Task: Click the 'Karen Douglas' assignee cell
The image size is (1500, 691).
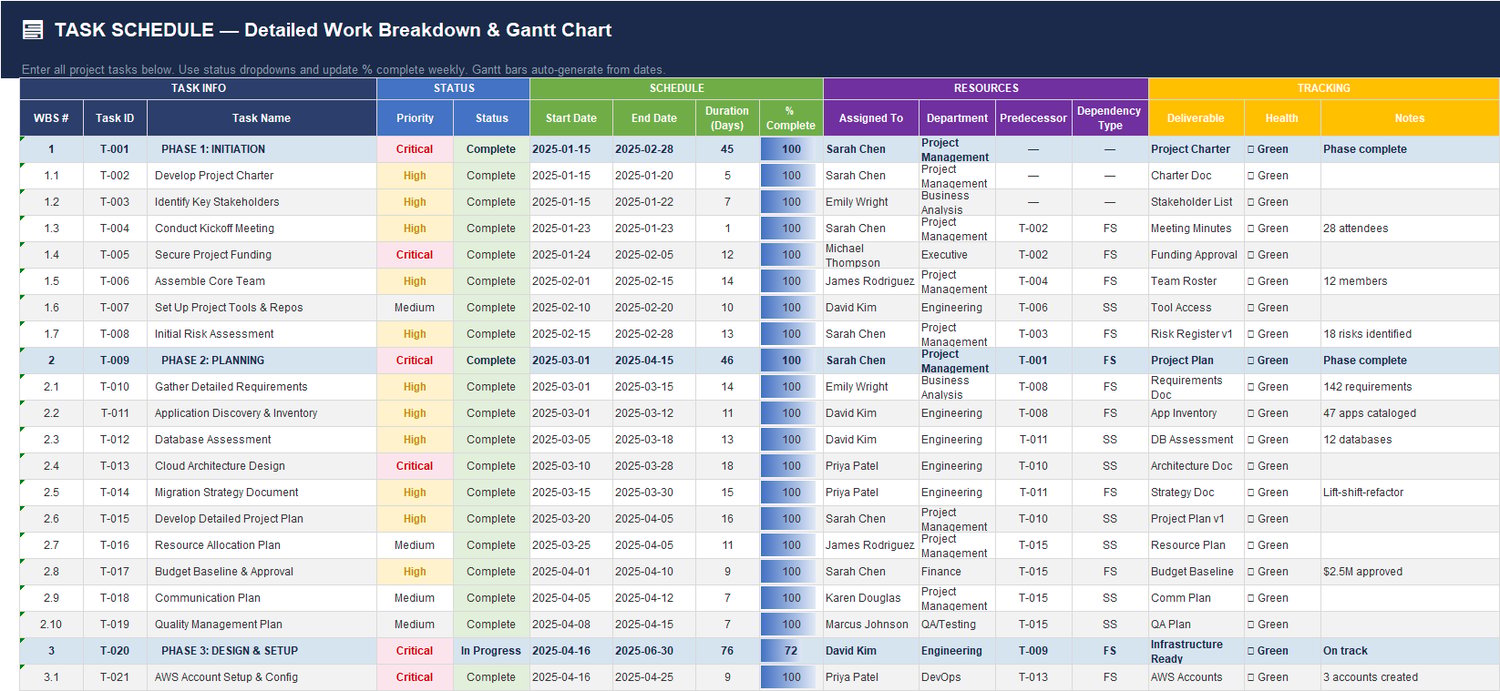Action: coord(871,598)
